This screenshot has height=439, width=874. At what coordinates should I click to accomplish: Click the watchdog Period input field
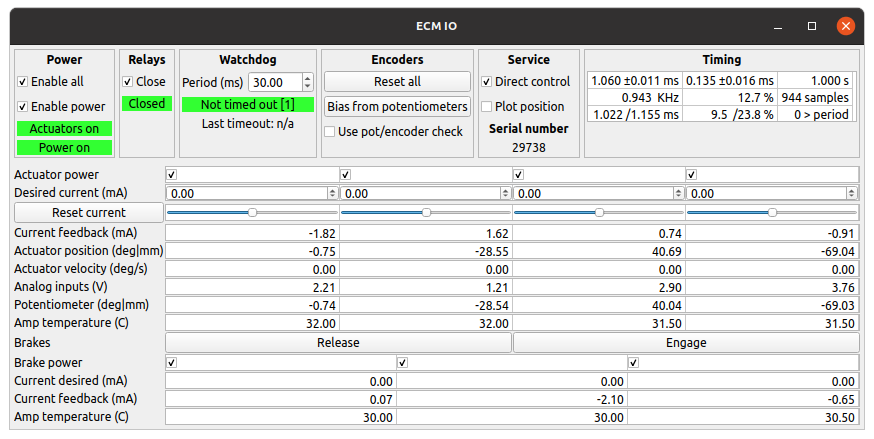[x=275, y=82]
